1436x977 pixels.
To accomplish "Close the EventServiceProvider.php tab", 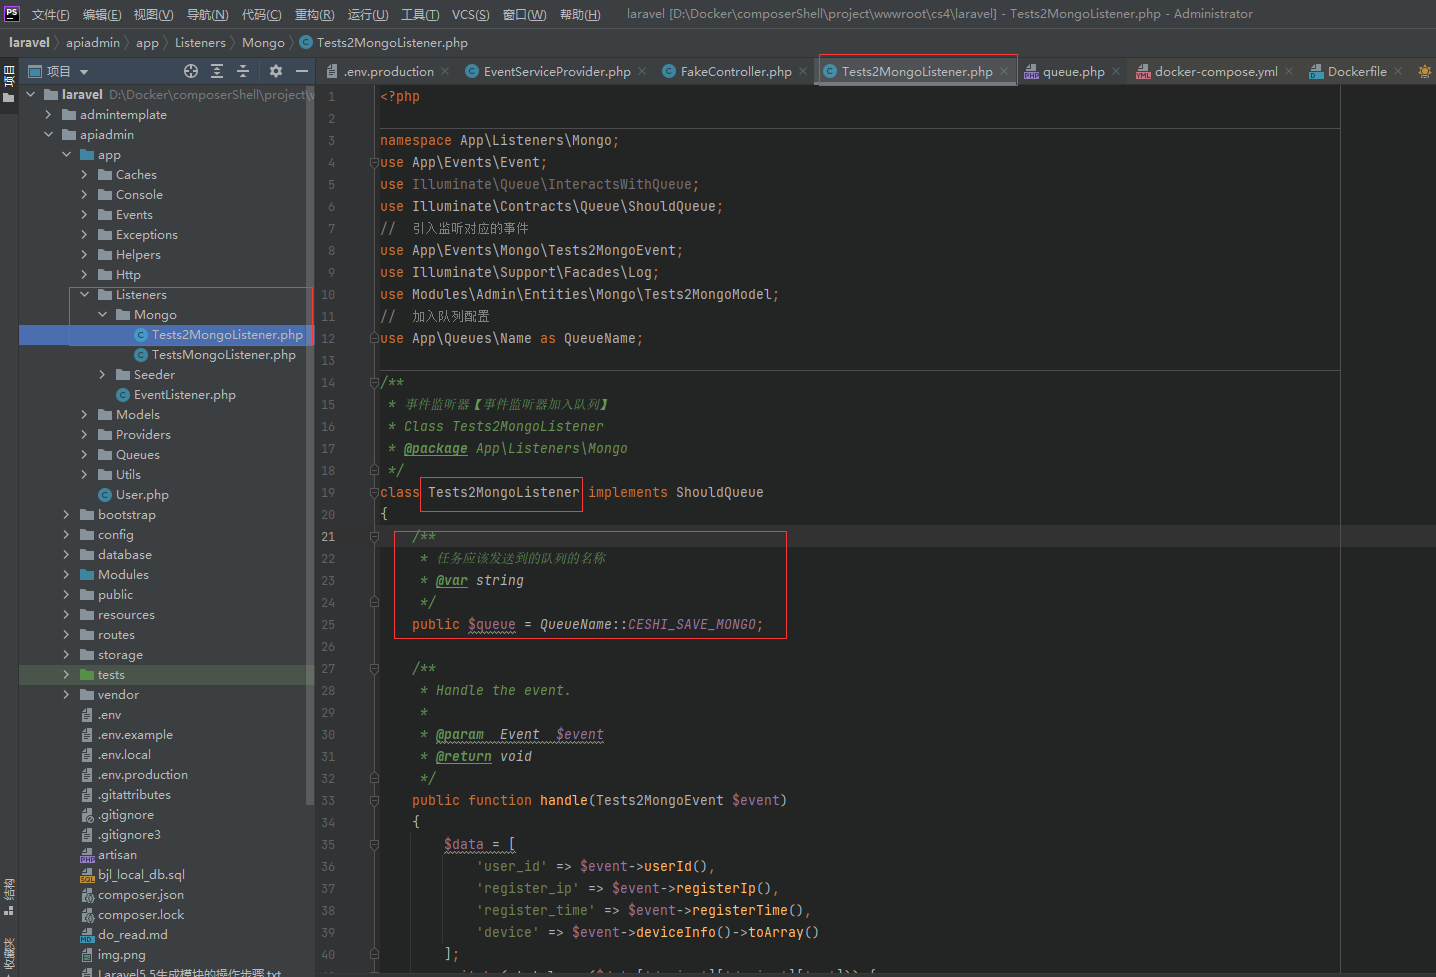I will click(642, 71).
